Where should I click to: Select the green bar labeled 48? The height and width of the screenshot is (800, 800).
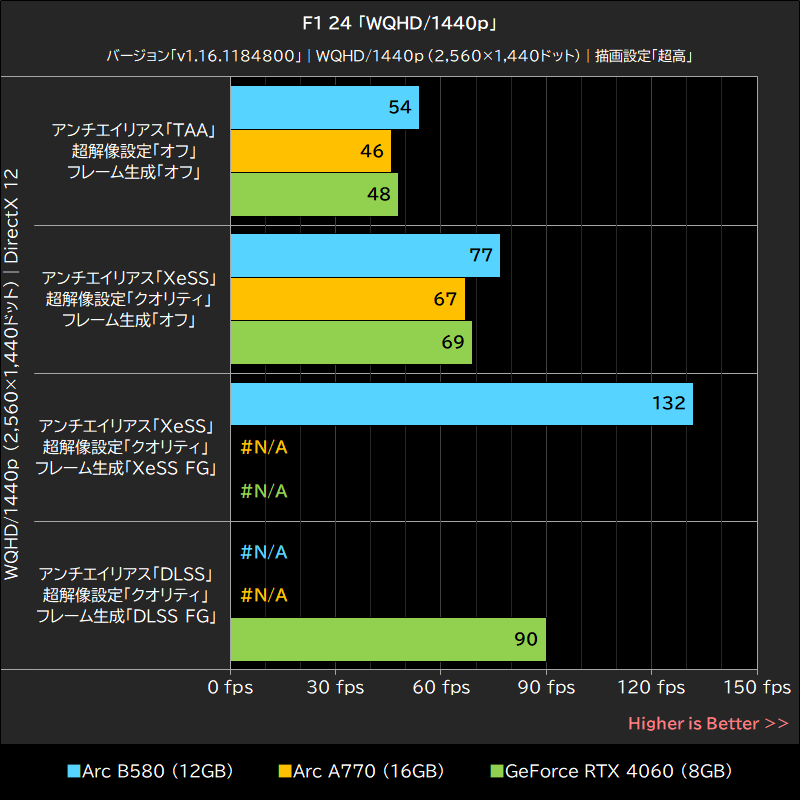pyautogui.click(x=314, y=194)
